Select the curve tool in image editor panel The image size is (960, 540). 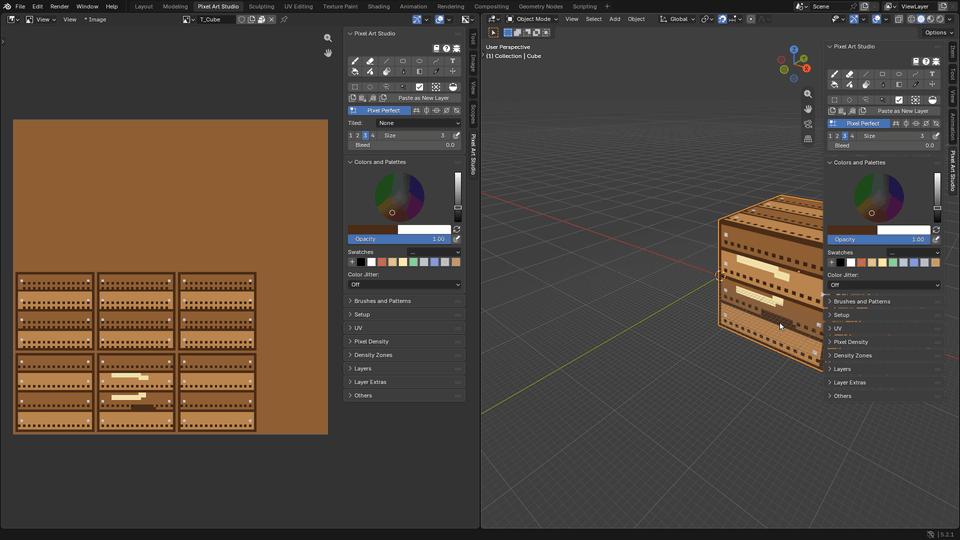(x=436, y=61)
